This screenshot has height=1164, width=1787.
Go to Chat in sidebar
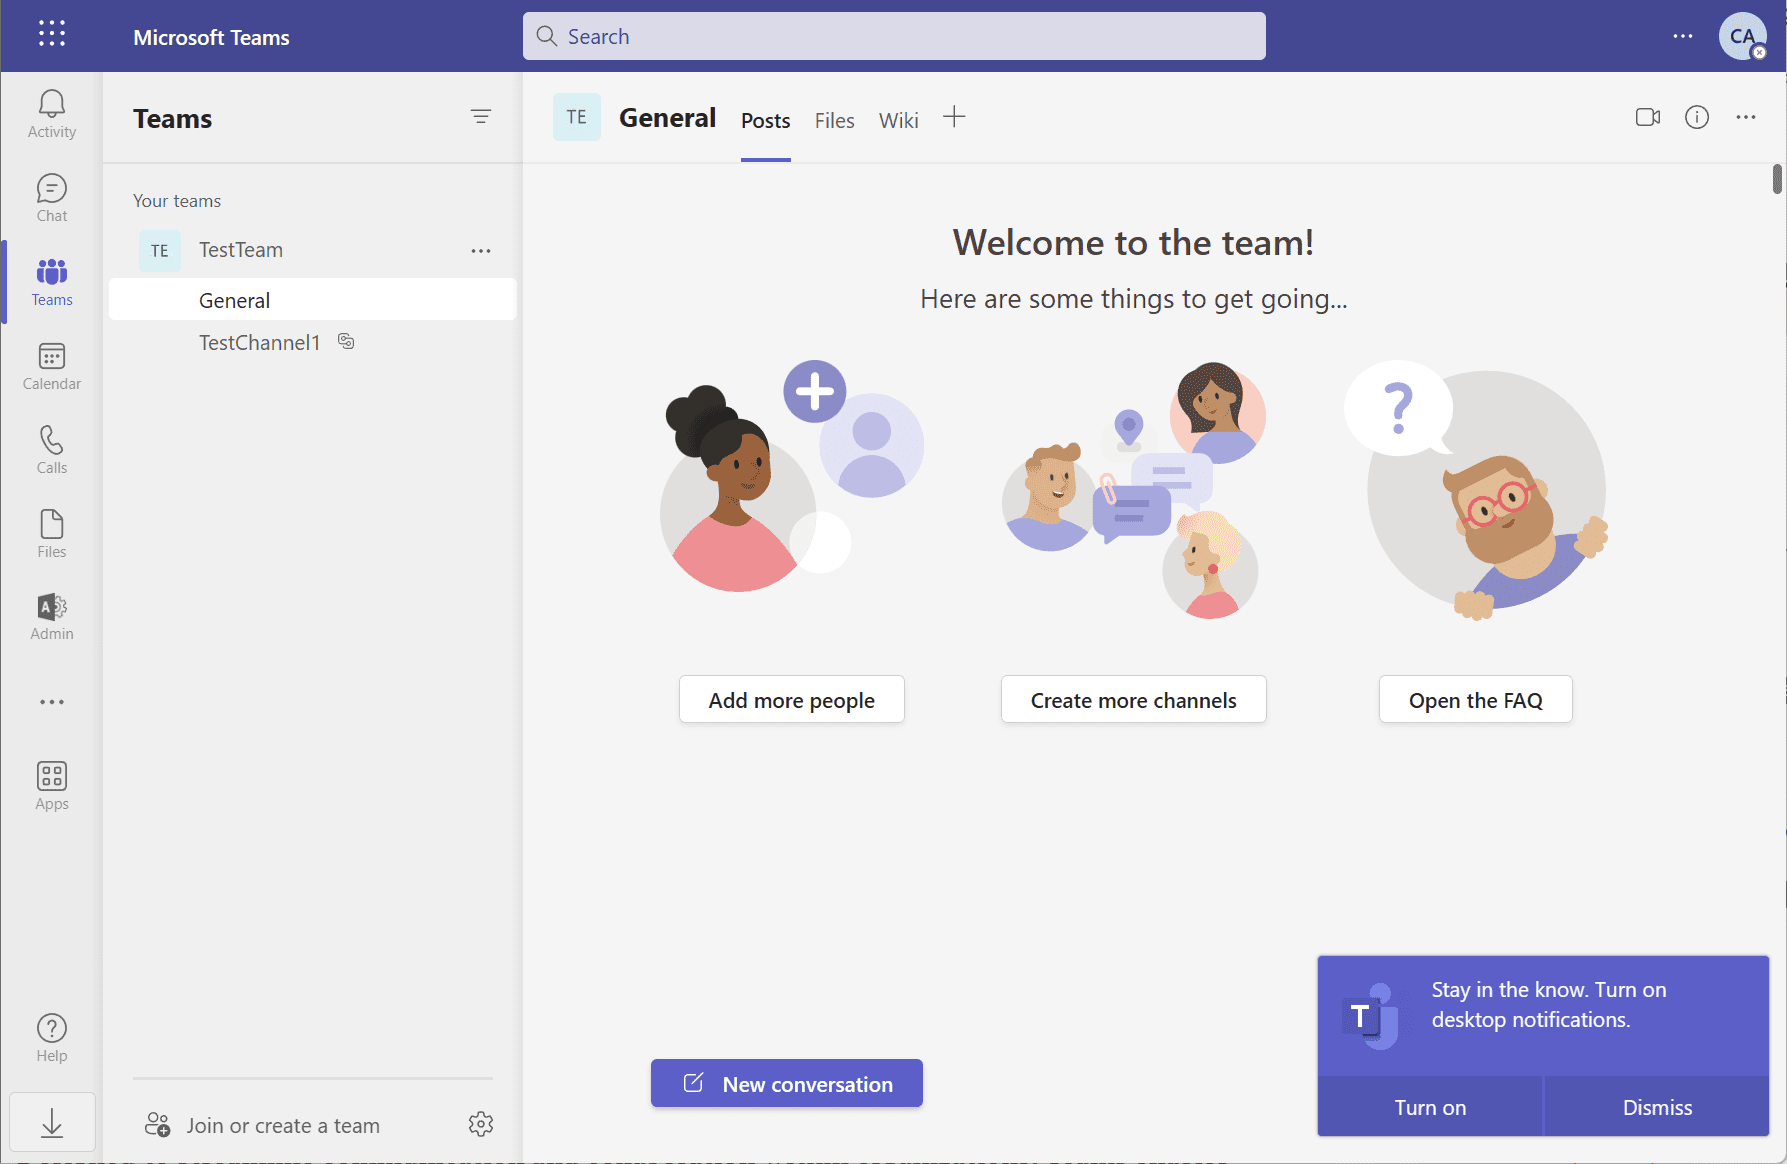tap(52, 198)
